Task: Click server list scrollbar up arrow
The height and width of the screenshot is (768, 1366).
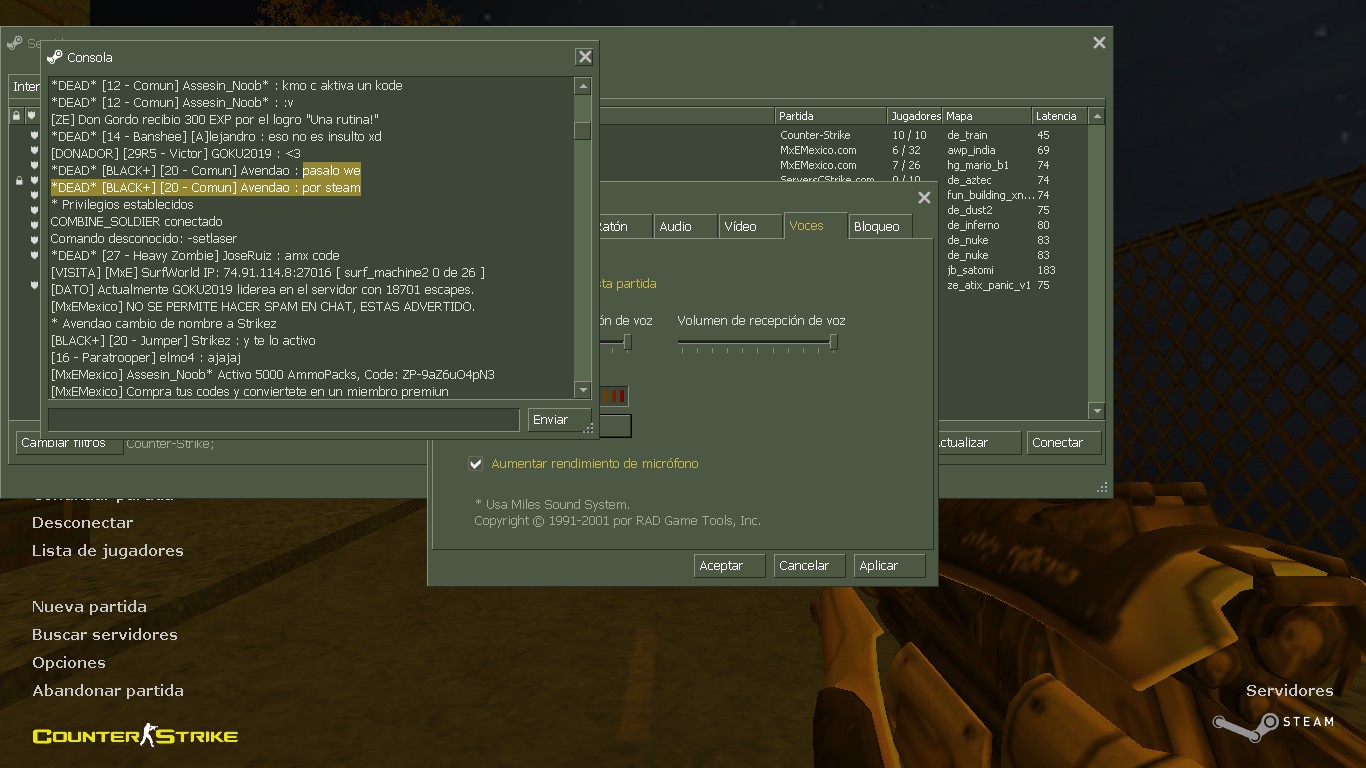Action: pos(1097,116)
